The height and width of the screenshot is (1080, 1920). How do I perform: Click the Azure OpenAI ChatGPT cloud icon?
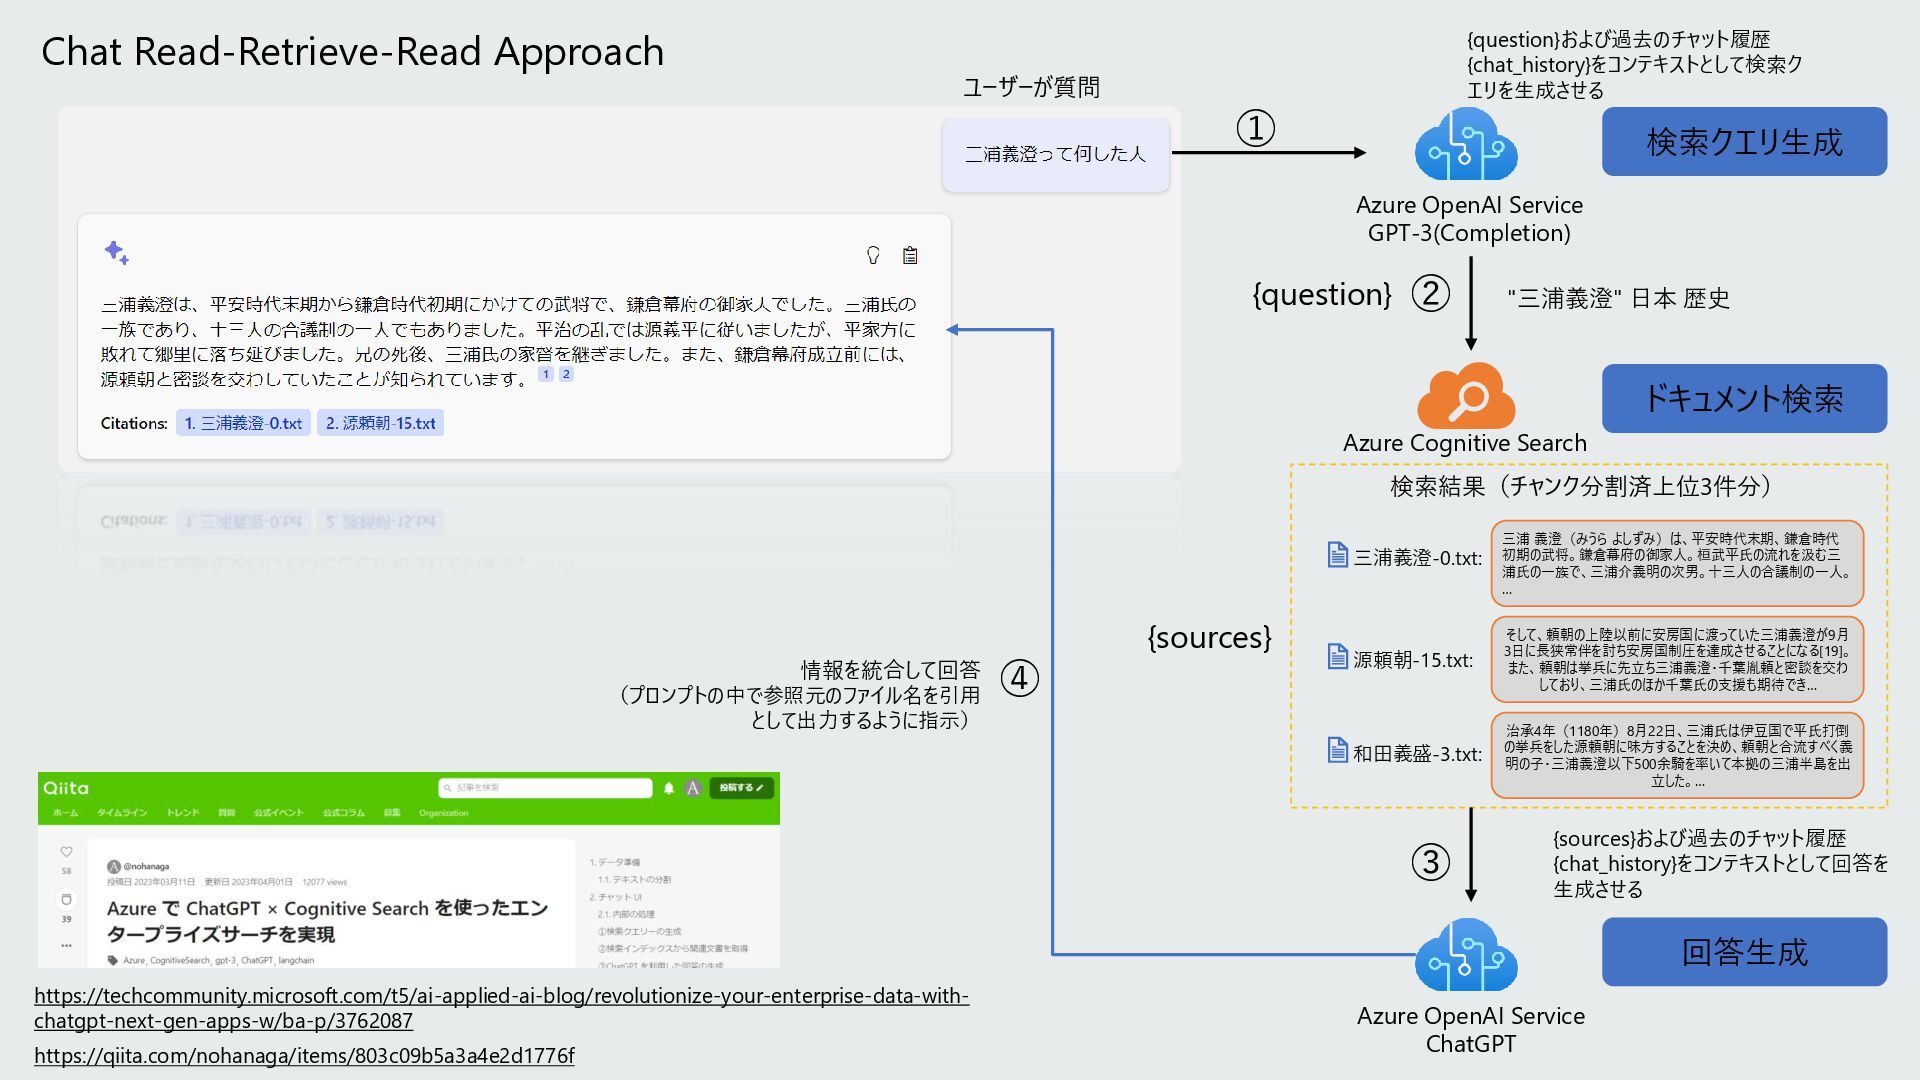1466,956
